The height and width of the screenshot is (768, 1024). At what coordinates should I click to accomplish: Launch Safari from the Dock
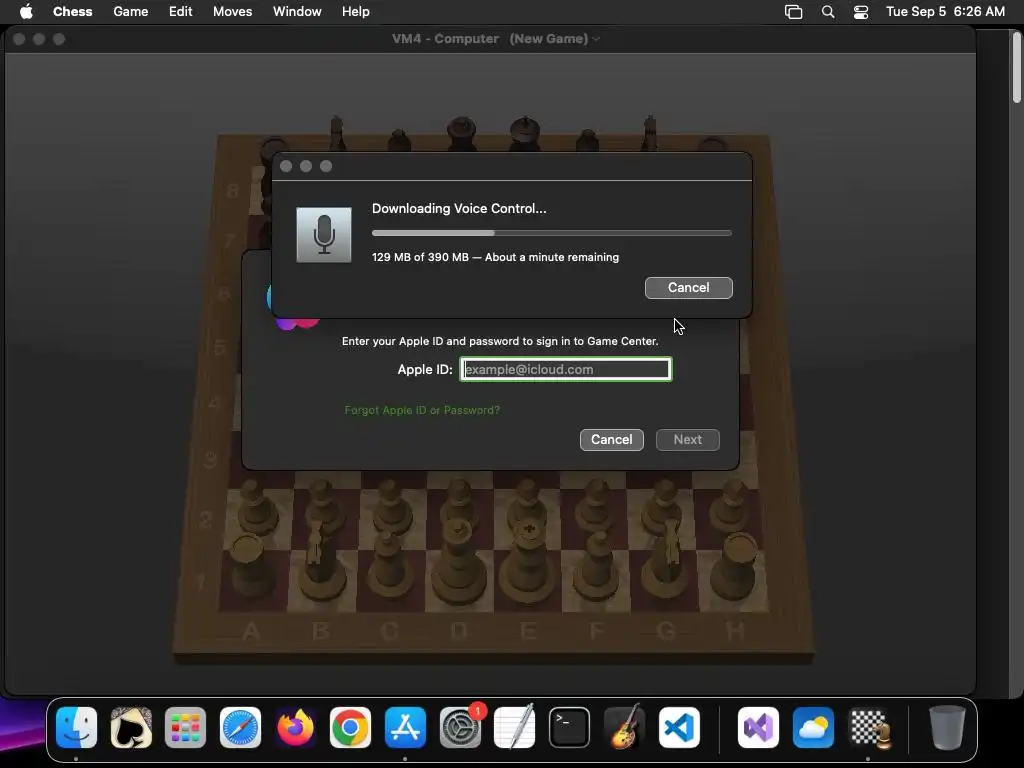pos(240,728)
